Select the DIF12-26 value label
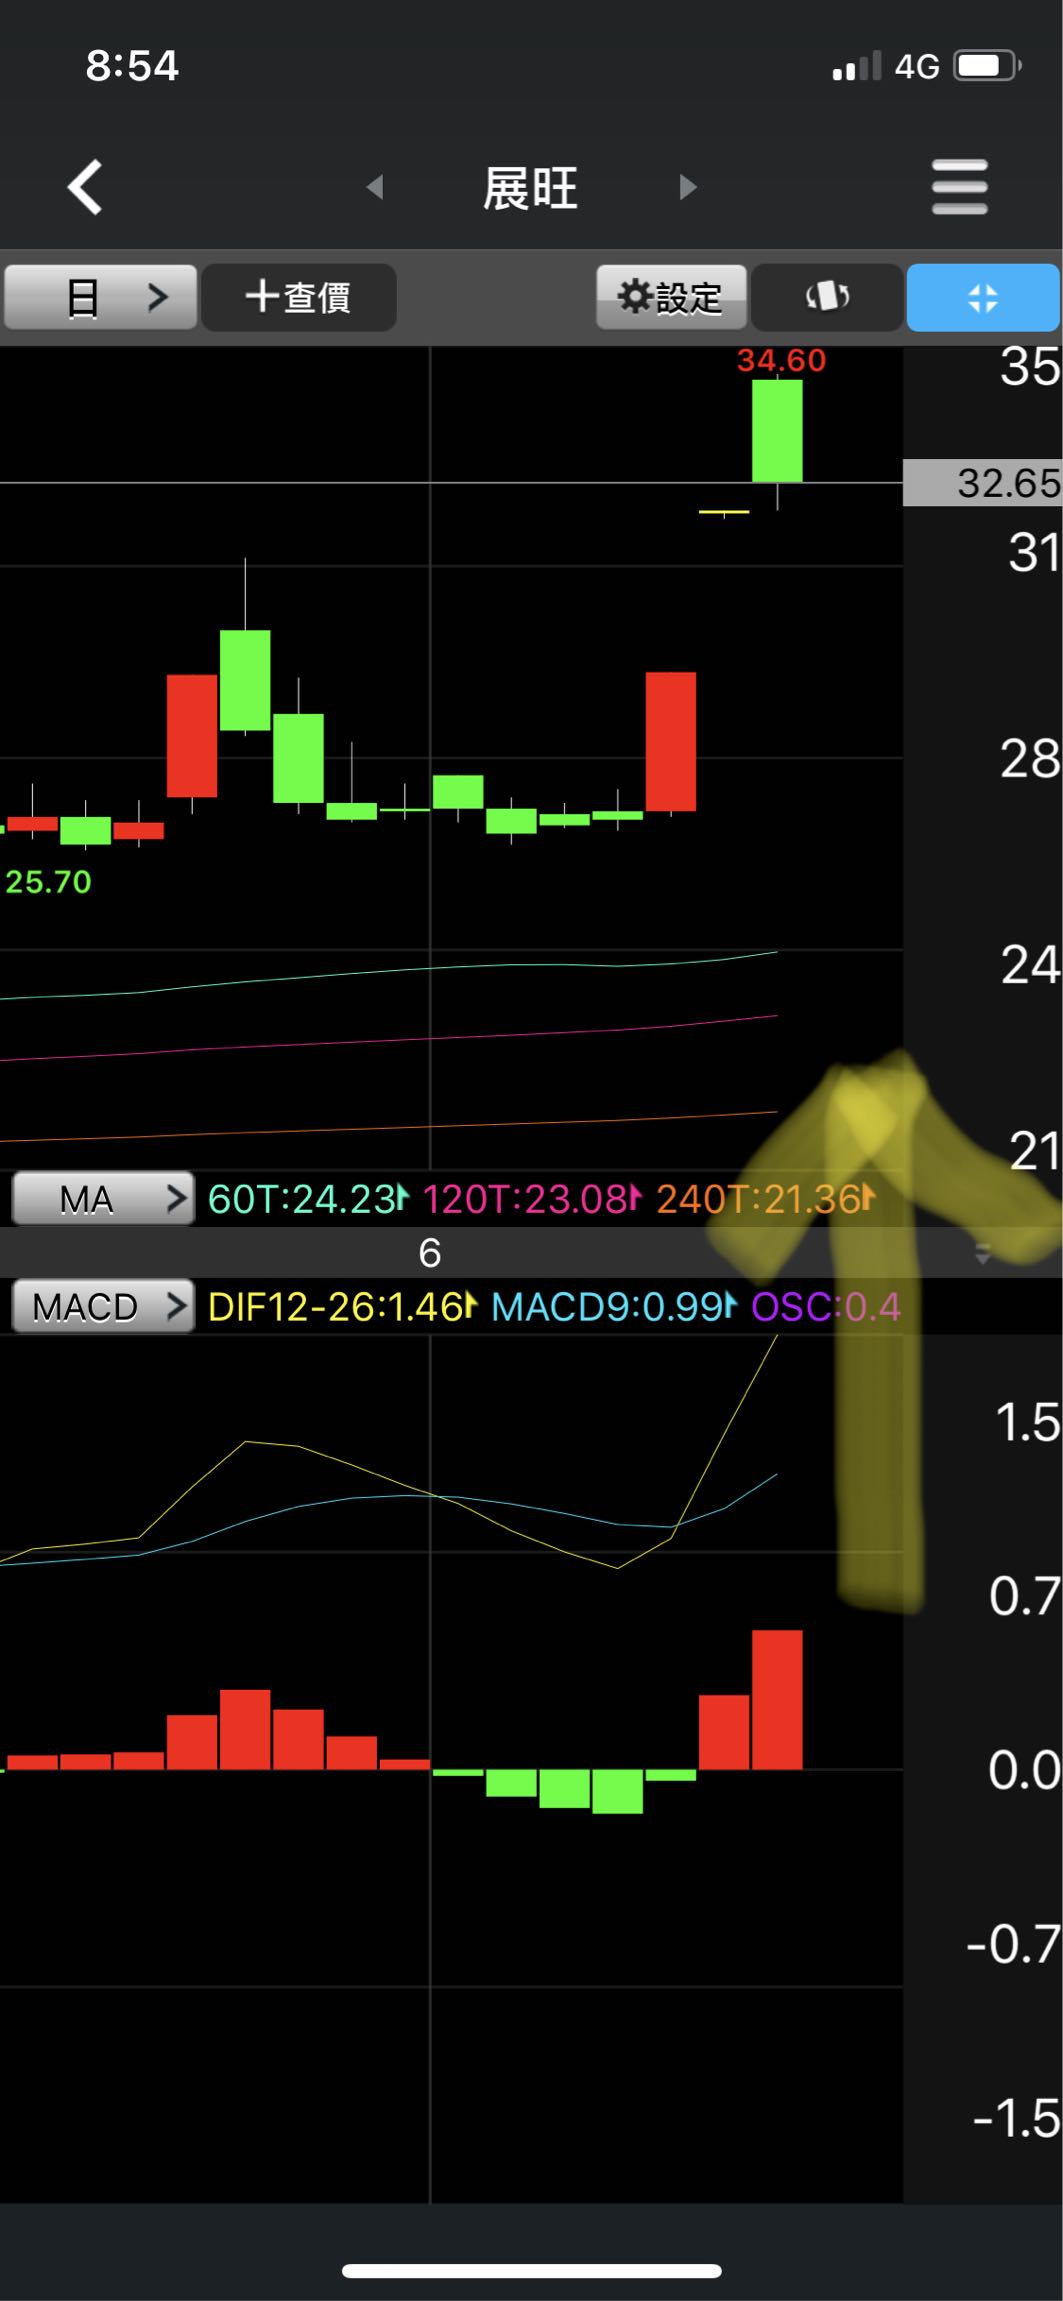The width and height of the screenshot is (1063, 2301). 340,1307
